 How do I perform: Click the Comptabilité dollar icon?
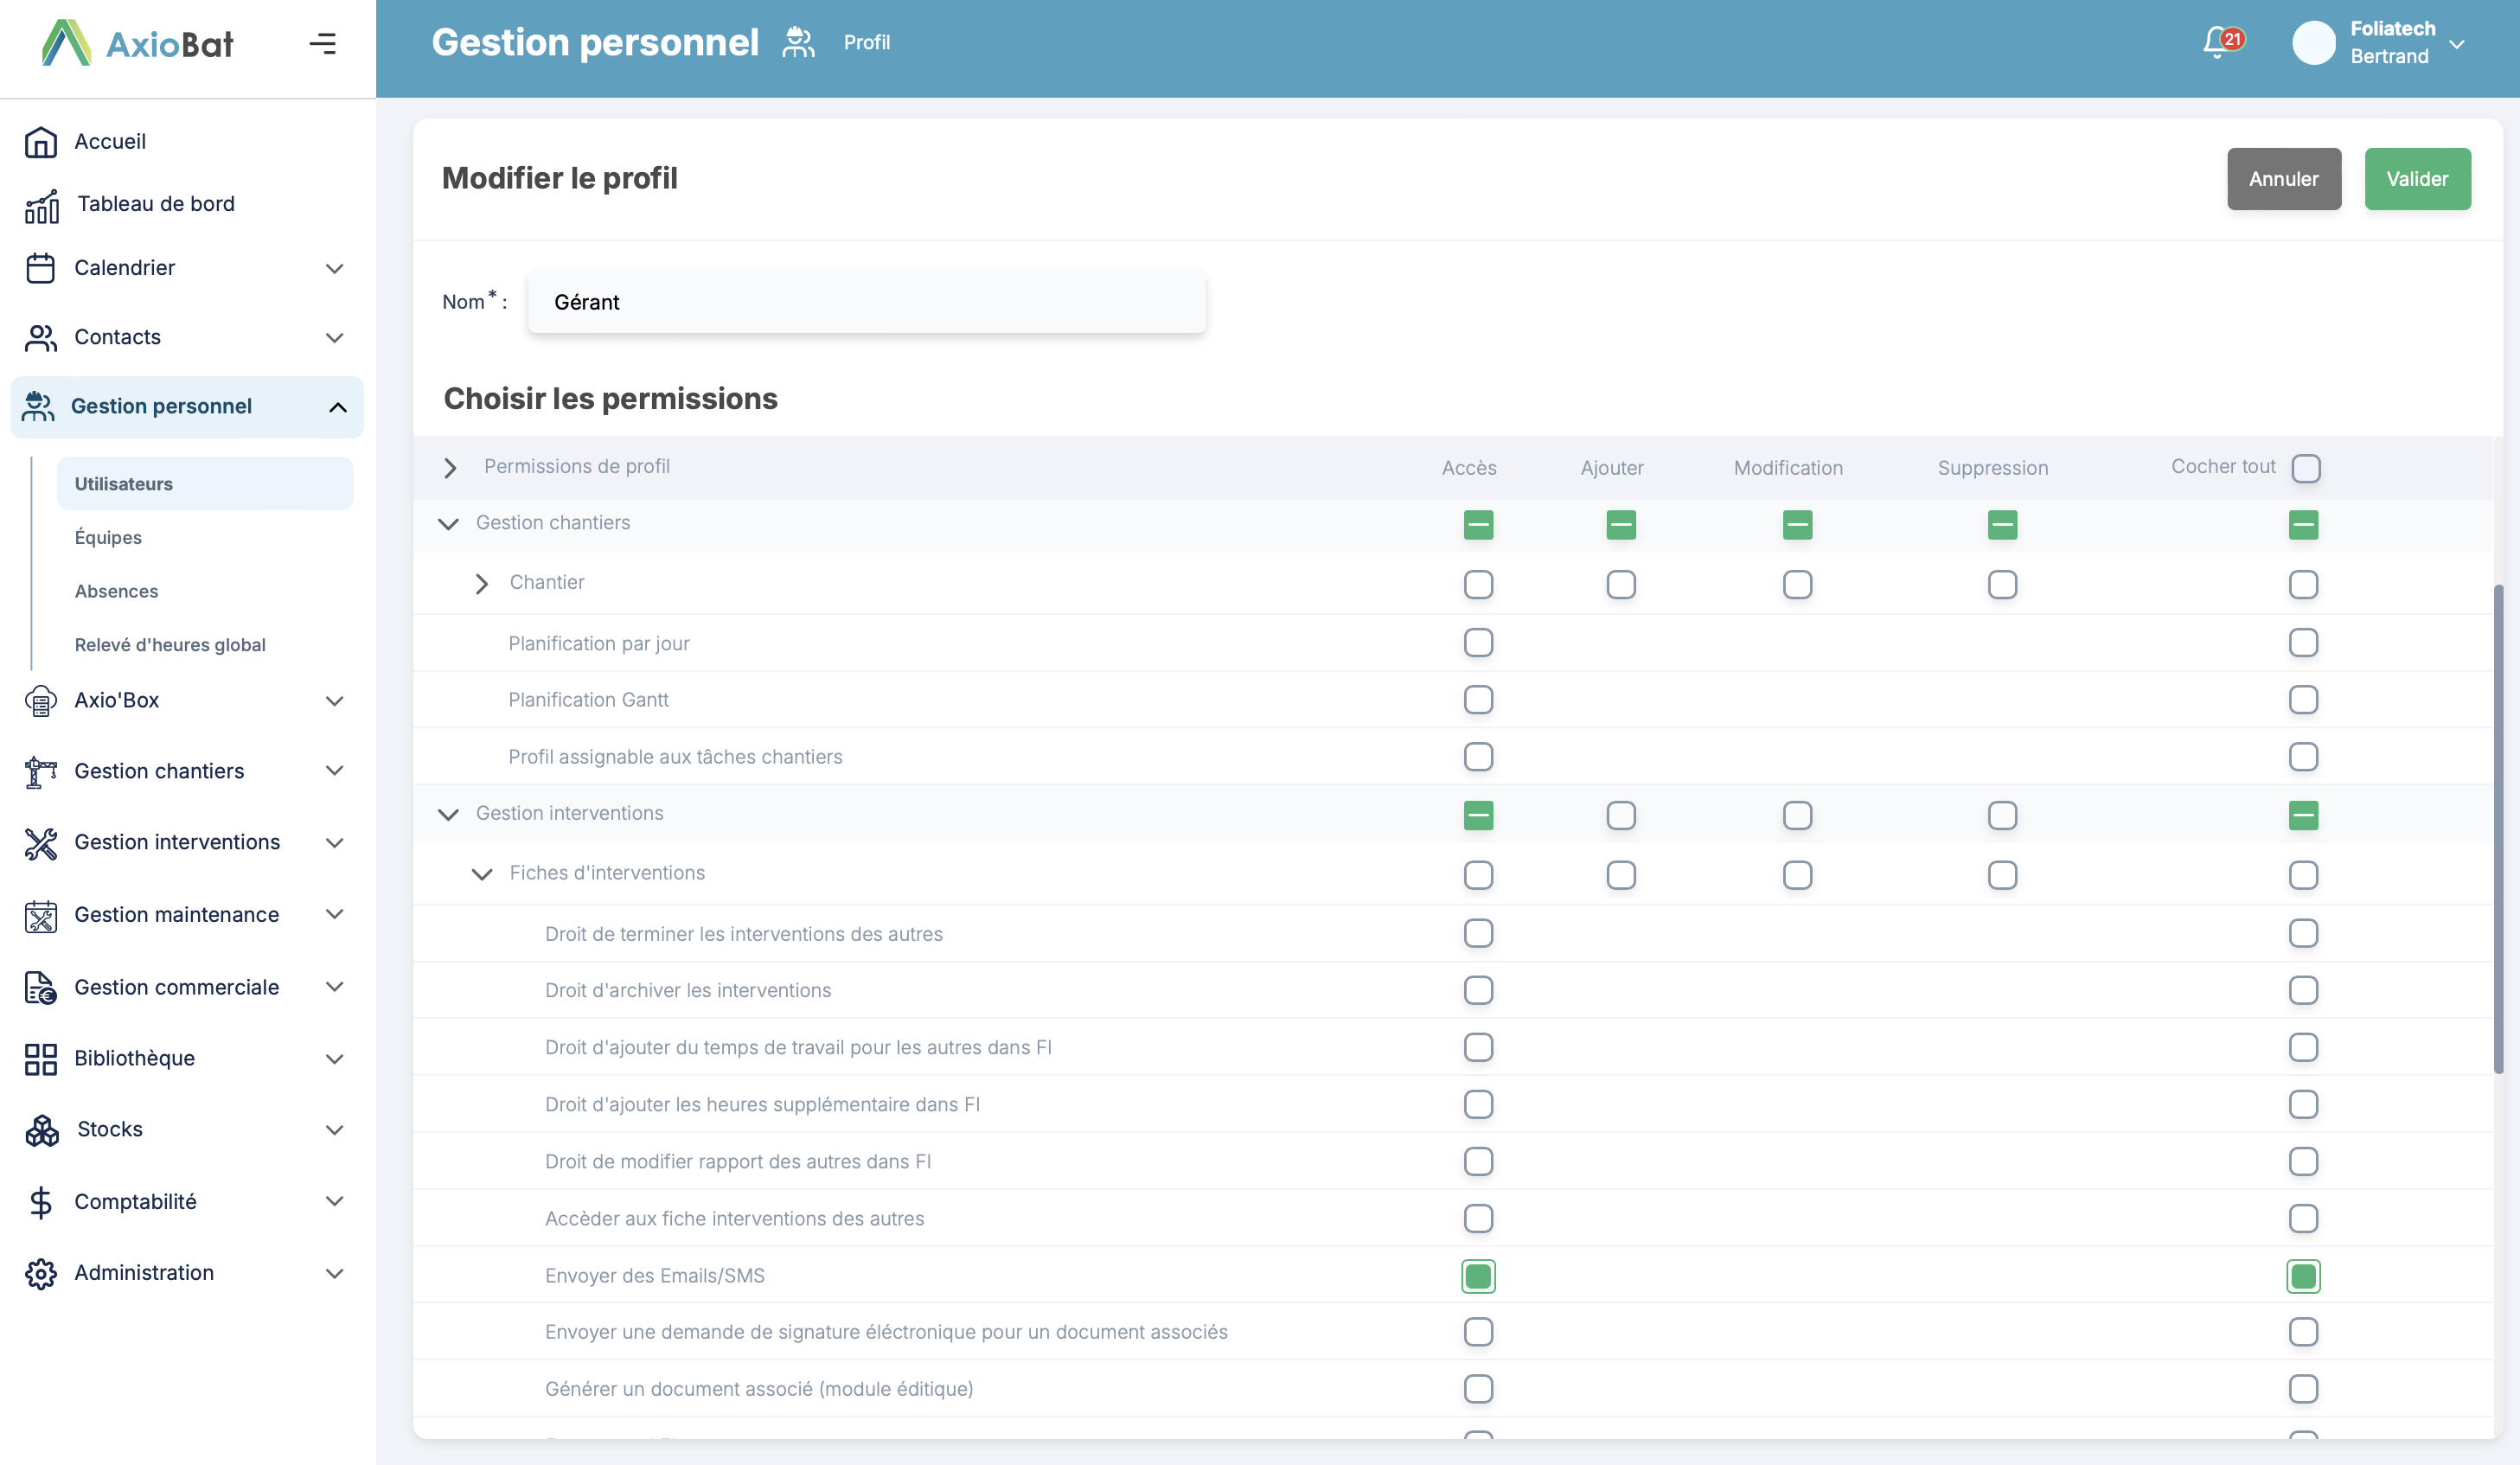(x=40, y=1202)
